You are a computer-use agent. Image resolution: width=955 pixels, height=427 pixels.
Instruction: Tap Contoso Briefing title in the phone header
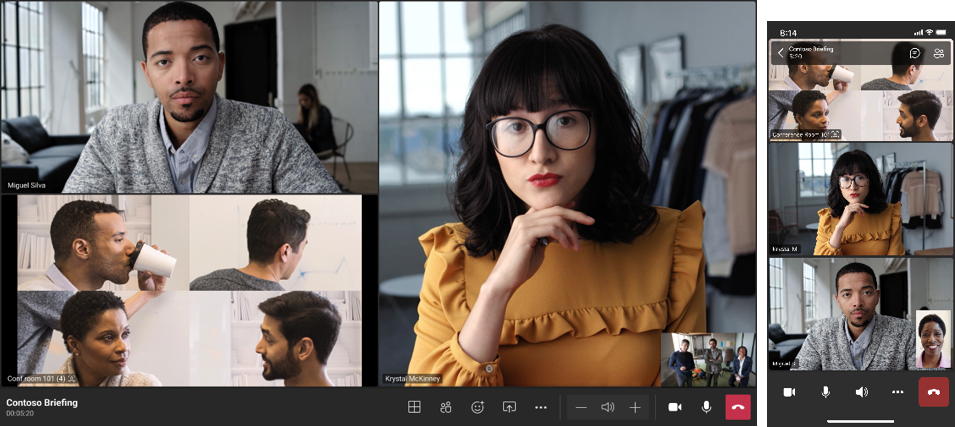pyautogui.click(x=811, y=49)
